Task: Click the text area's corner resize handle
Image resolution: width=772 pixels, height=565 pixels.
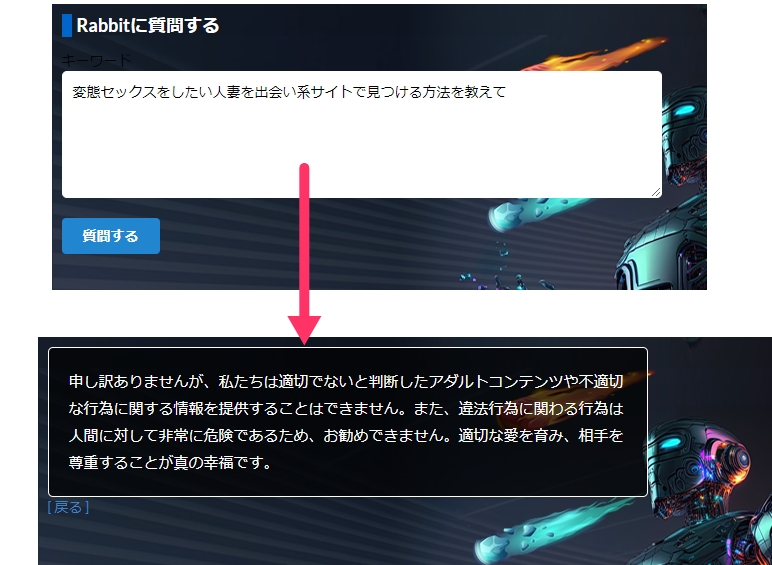Action: click(656, 192)
